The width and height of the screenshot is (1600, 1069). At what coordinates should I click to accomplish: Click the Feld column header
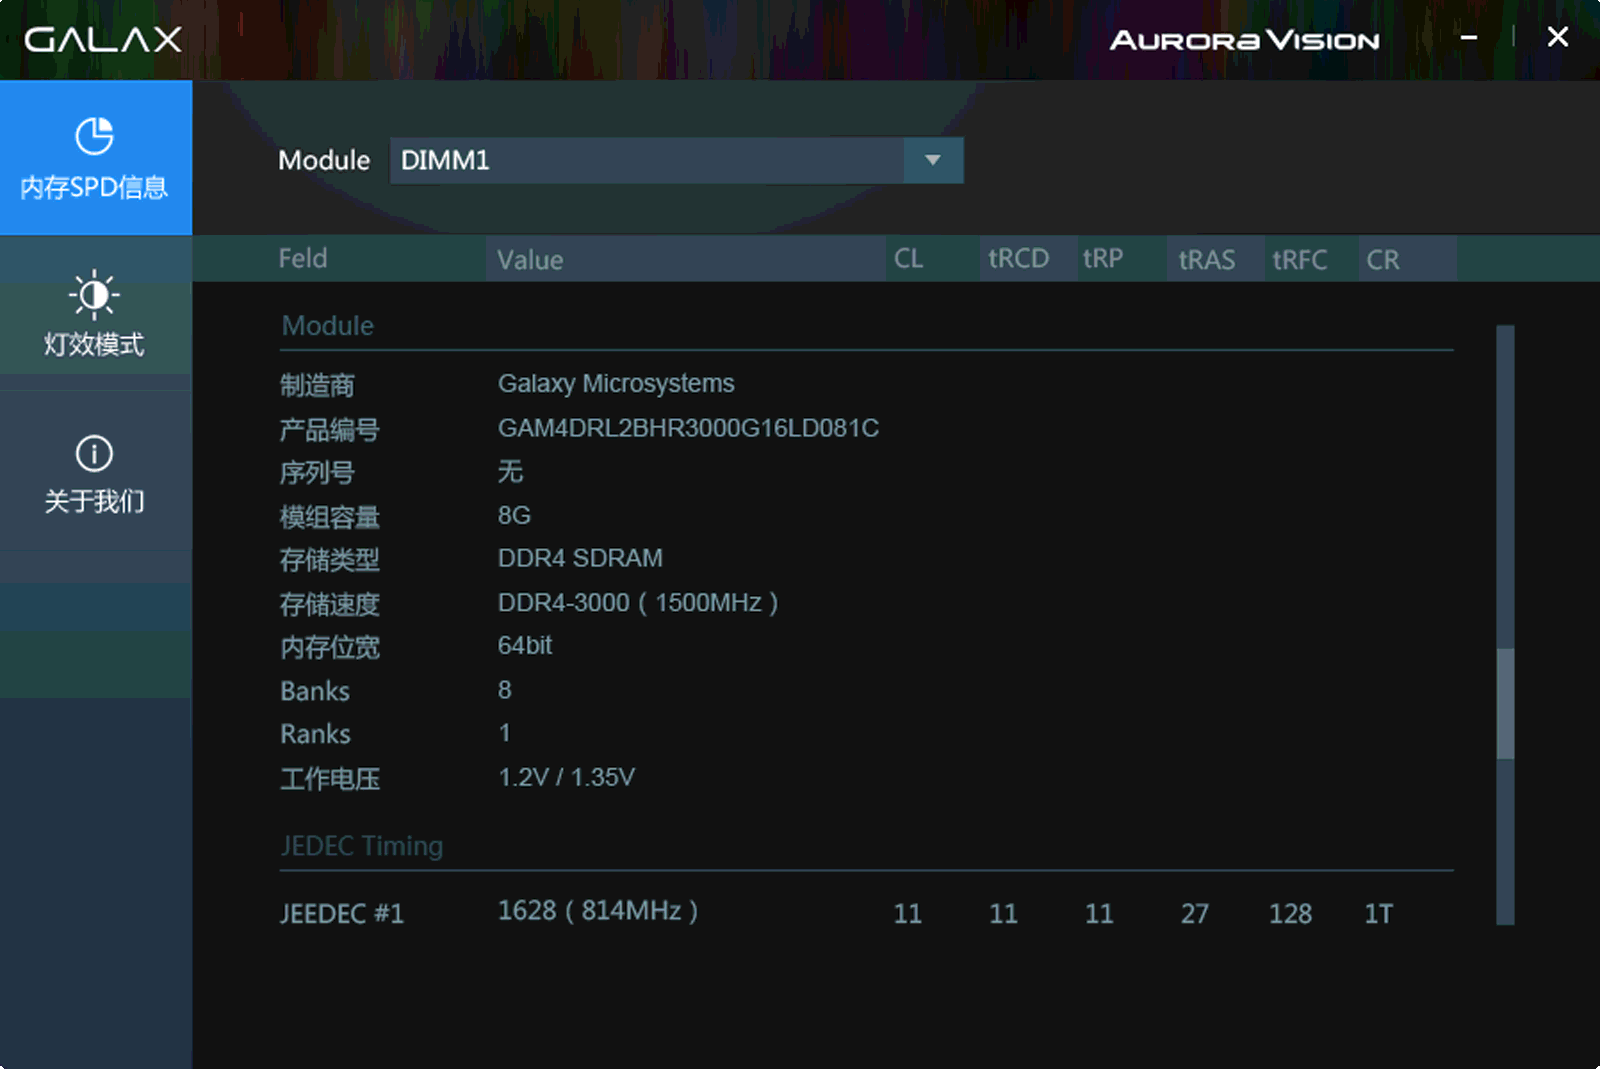pos(303,258)
